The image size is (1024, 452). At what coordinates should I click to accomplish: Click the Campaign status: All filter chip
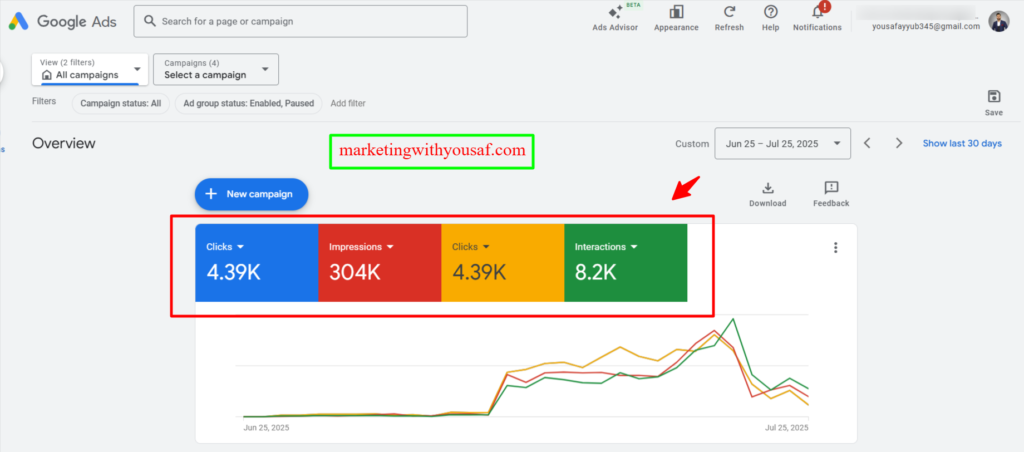click(120, 103)
